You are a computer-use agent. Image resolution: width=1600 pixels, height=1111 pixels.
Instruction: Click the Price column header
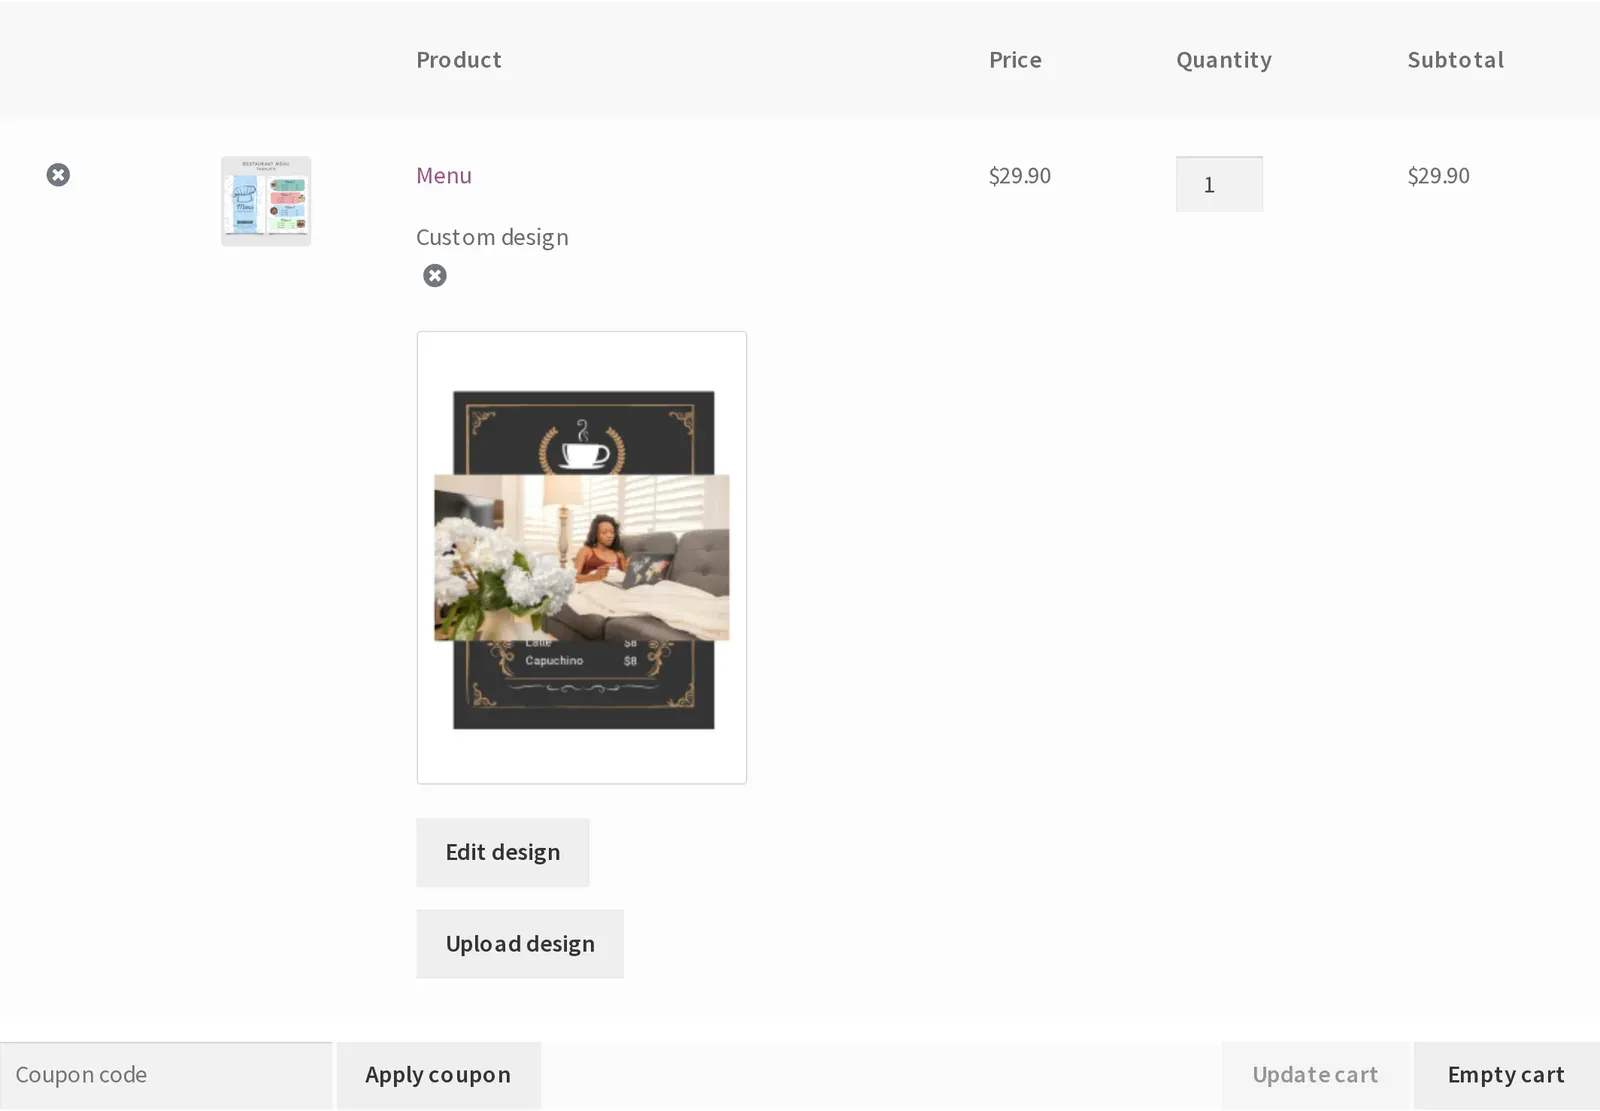click(x=1015, y=60)
